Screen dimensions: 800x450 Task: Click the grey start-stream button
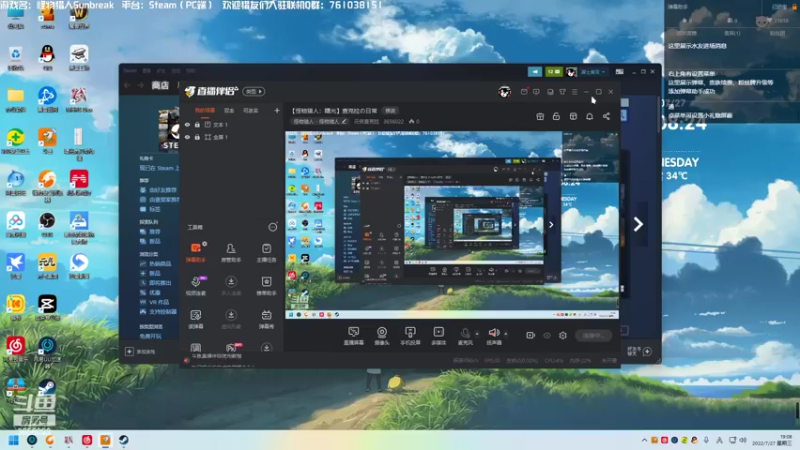coord(593,335)
